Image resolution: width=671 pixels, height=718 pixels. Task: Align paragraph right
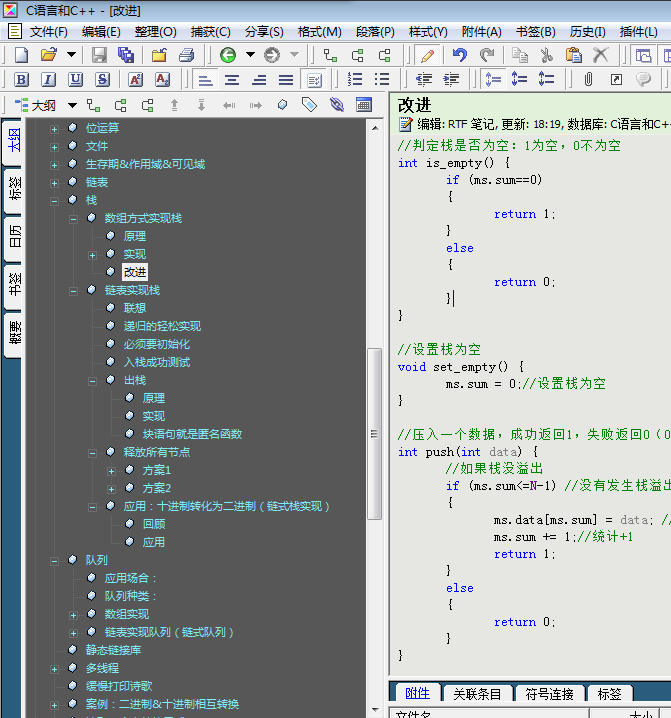tap(259, 80)
